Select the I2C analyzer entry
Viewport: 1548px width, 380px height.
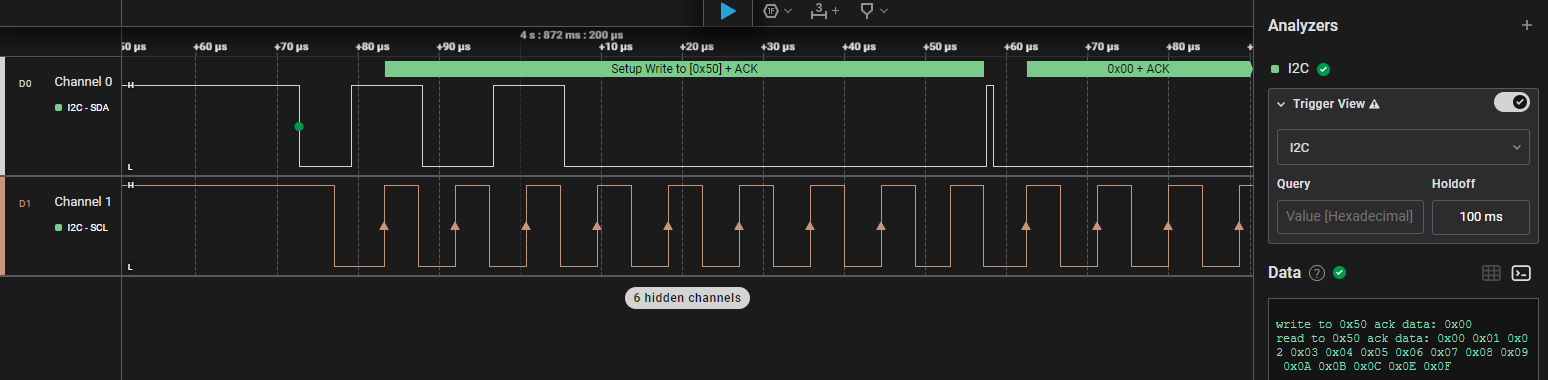[1299, 69]
